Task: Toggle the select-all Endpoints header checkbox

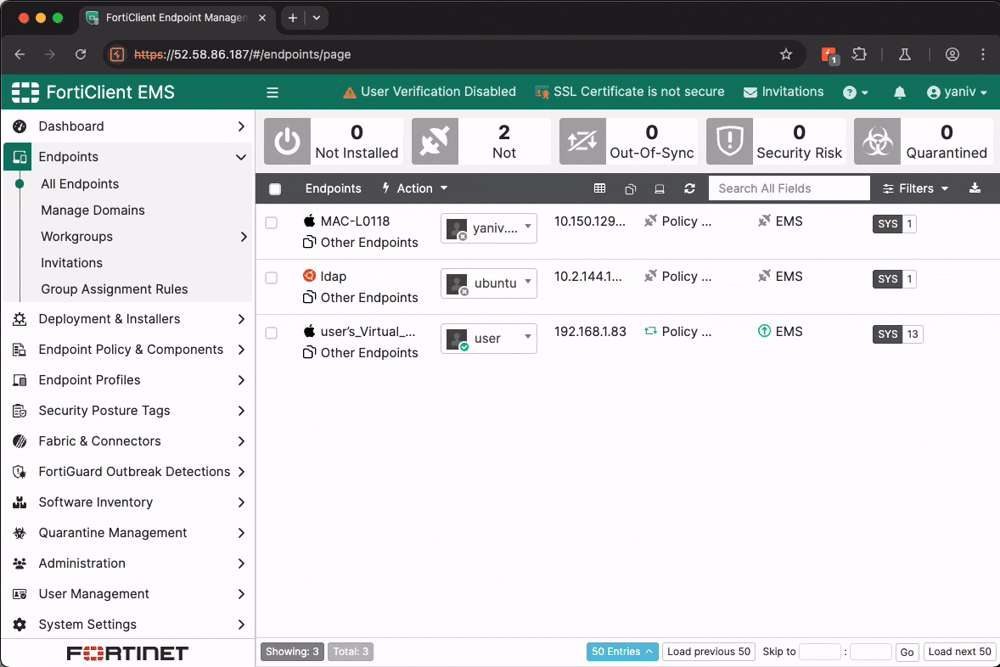Action: click(x=275, y=189)
